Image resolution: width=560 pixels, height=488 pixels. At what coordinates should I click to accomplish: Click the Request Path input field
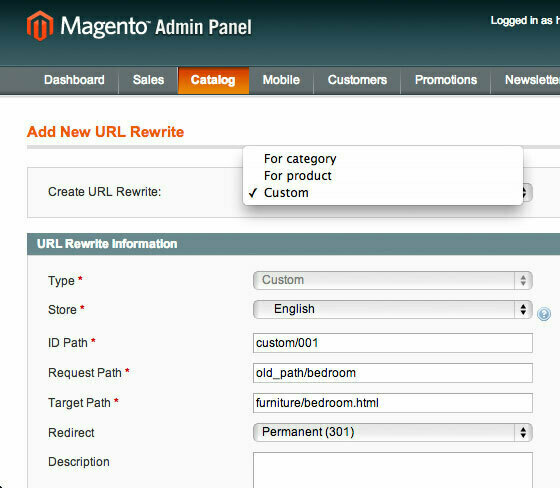(x=392, y=373)
